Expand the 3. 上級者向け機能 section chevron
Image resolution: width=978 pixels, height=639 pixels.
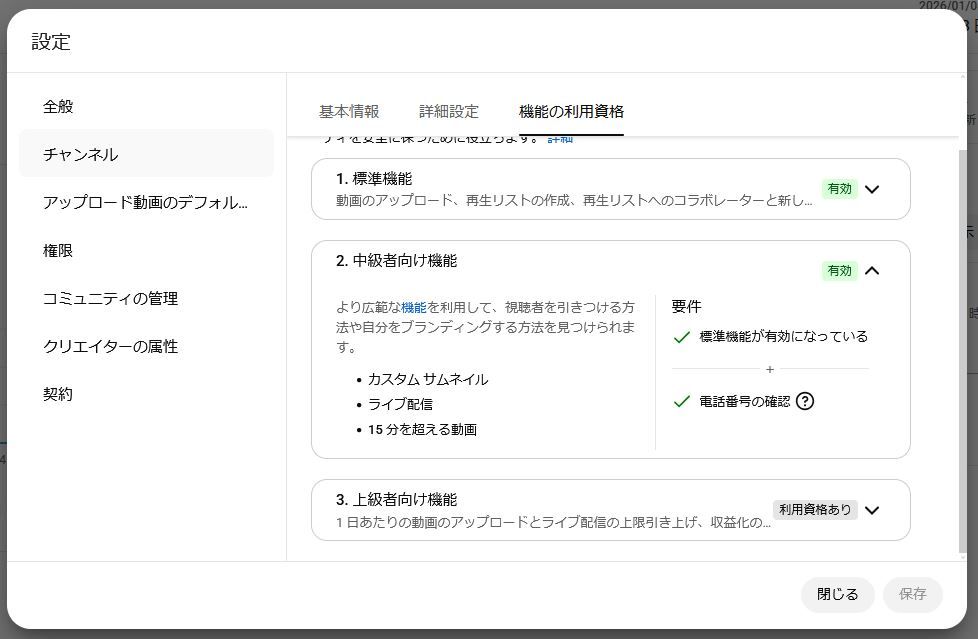click(872, 510)
